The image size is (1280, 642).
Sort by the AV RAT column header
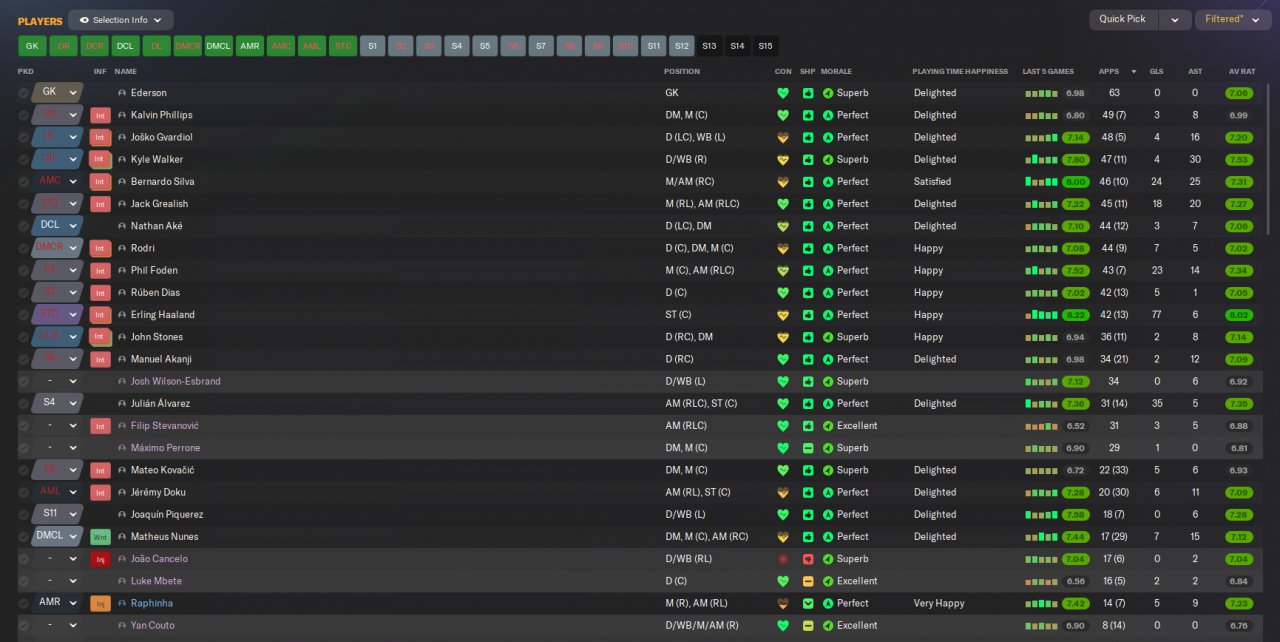pos(1240,72)
